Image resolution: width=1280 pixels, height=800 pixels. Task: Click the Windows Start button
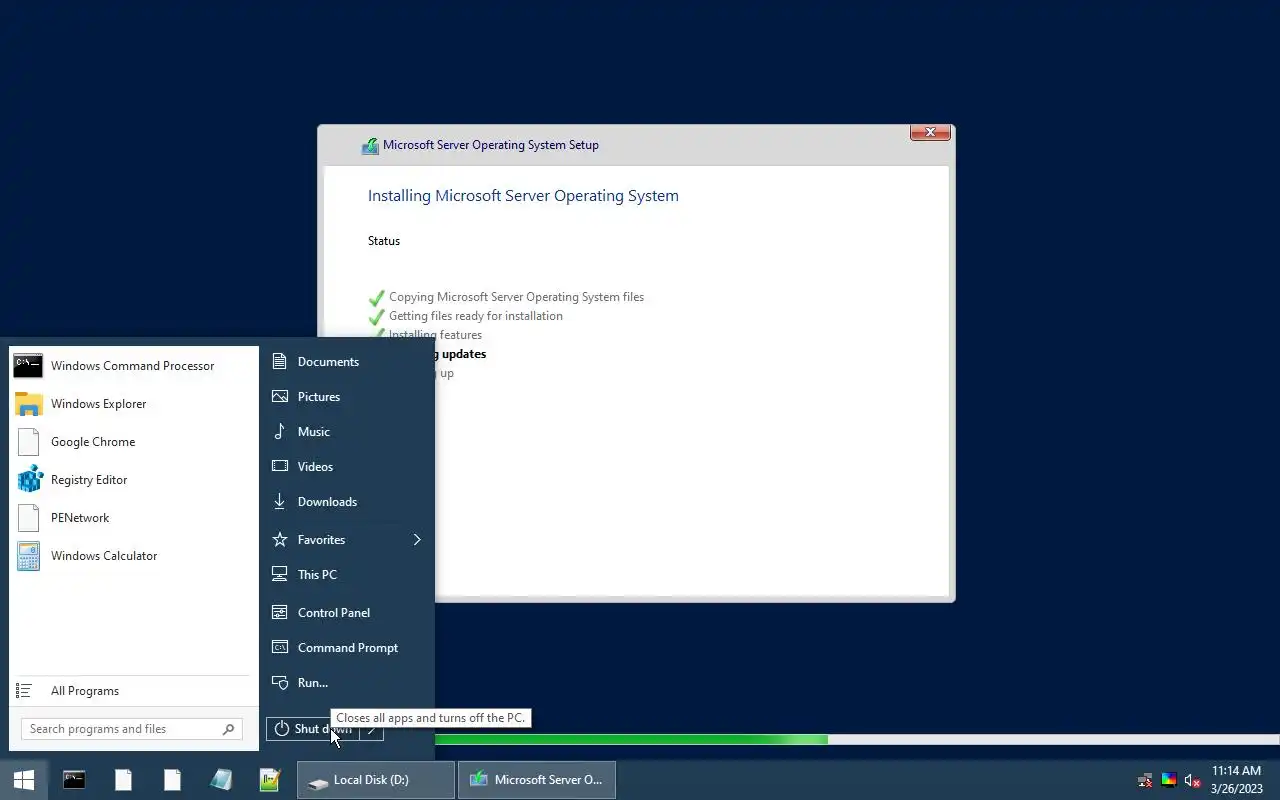point(24,780)
